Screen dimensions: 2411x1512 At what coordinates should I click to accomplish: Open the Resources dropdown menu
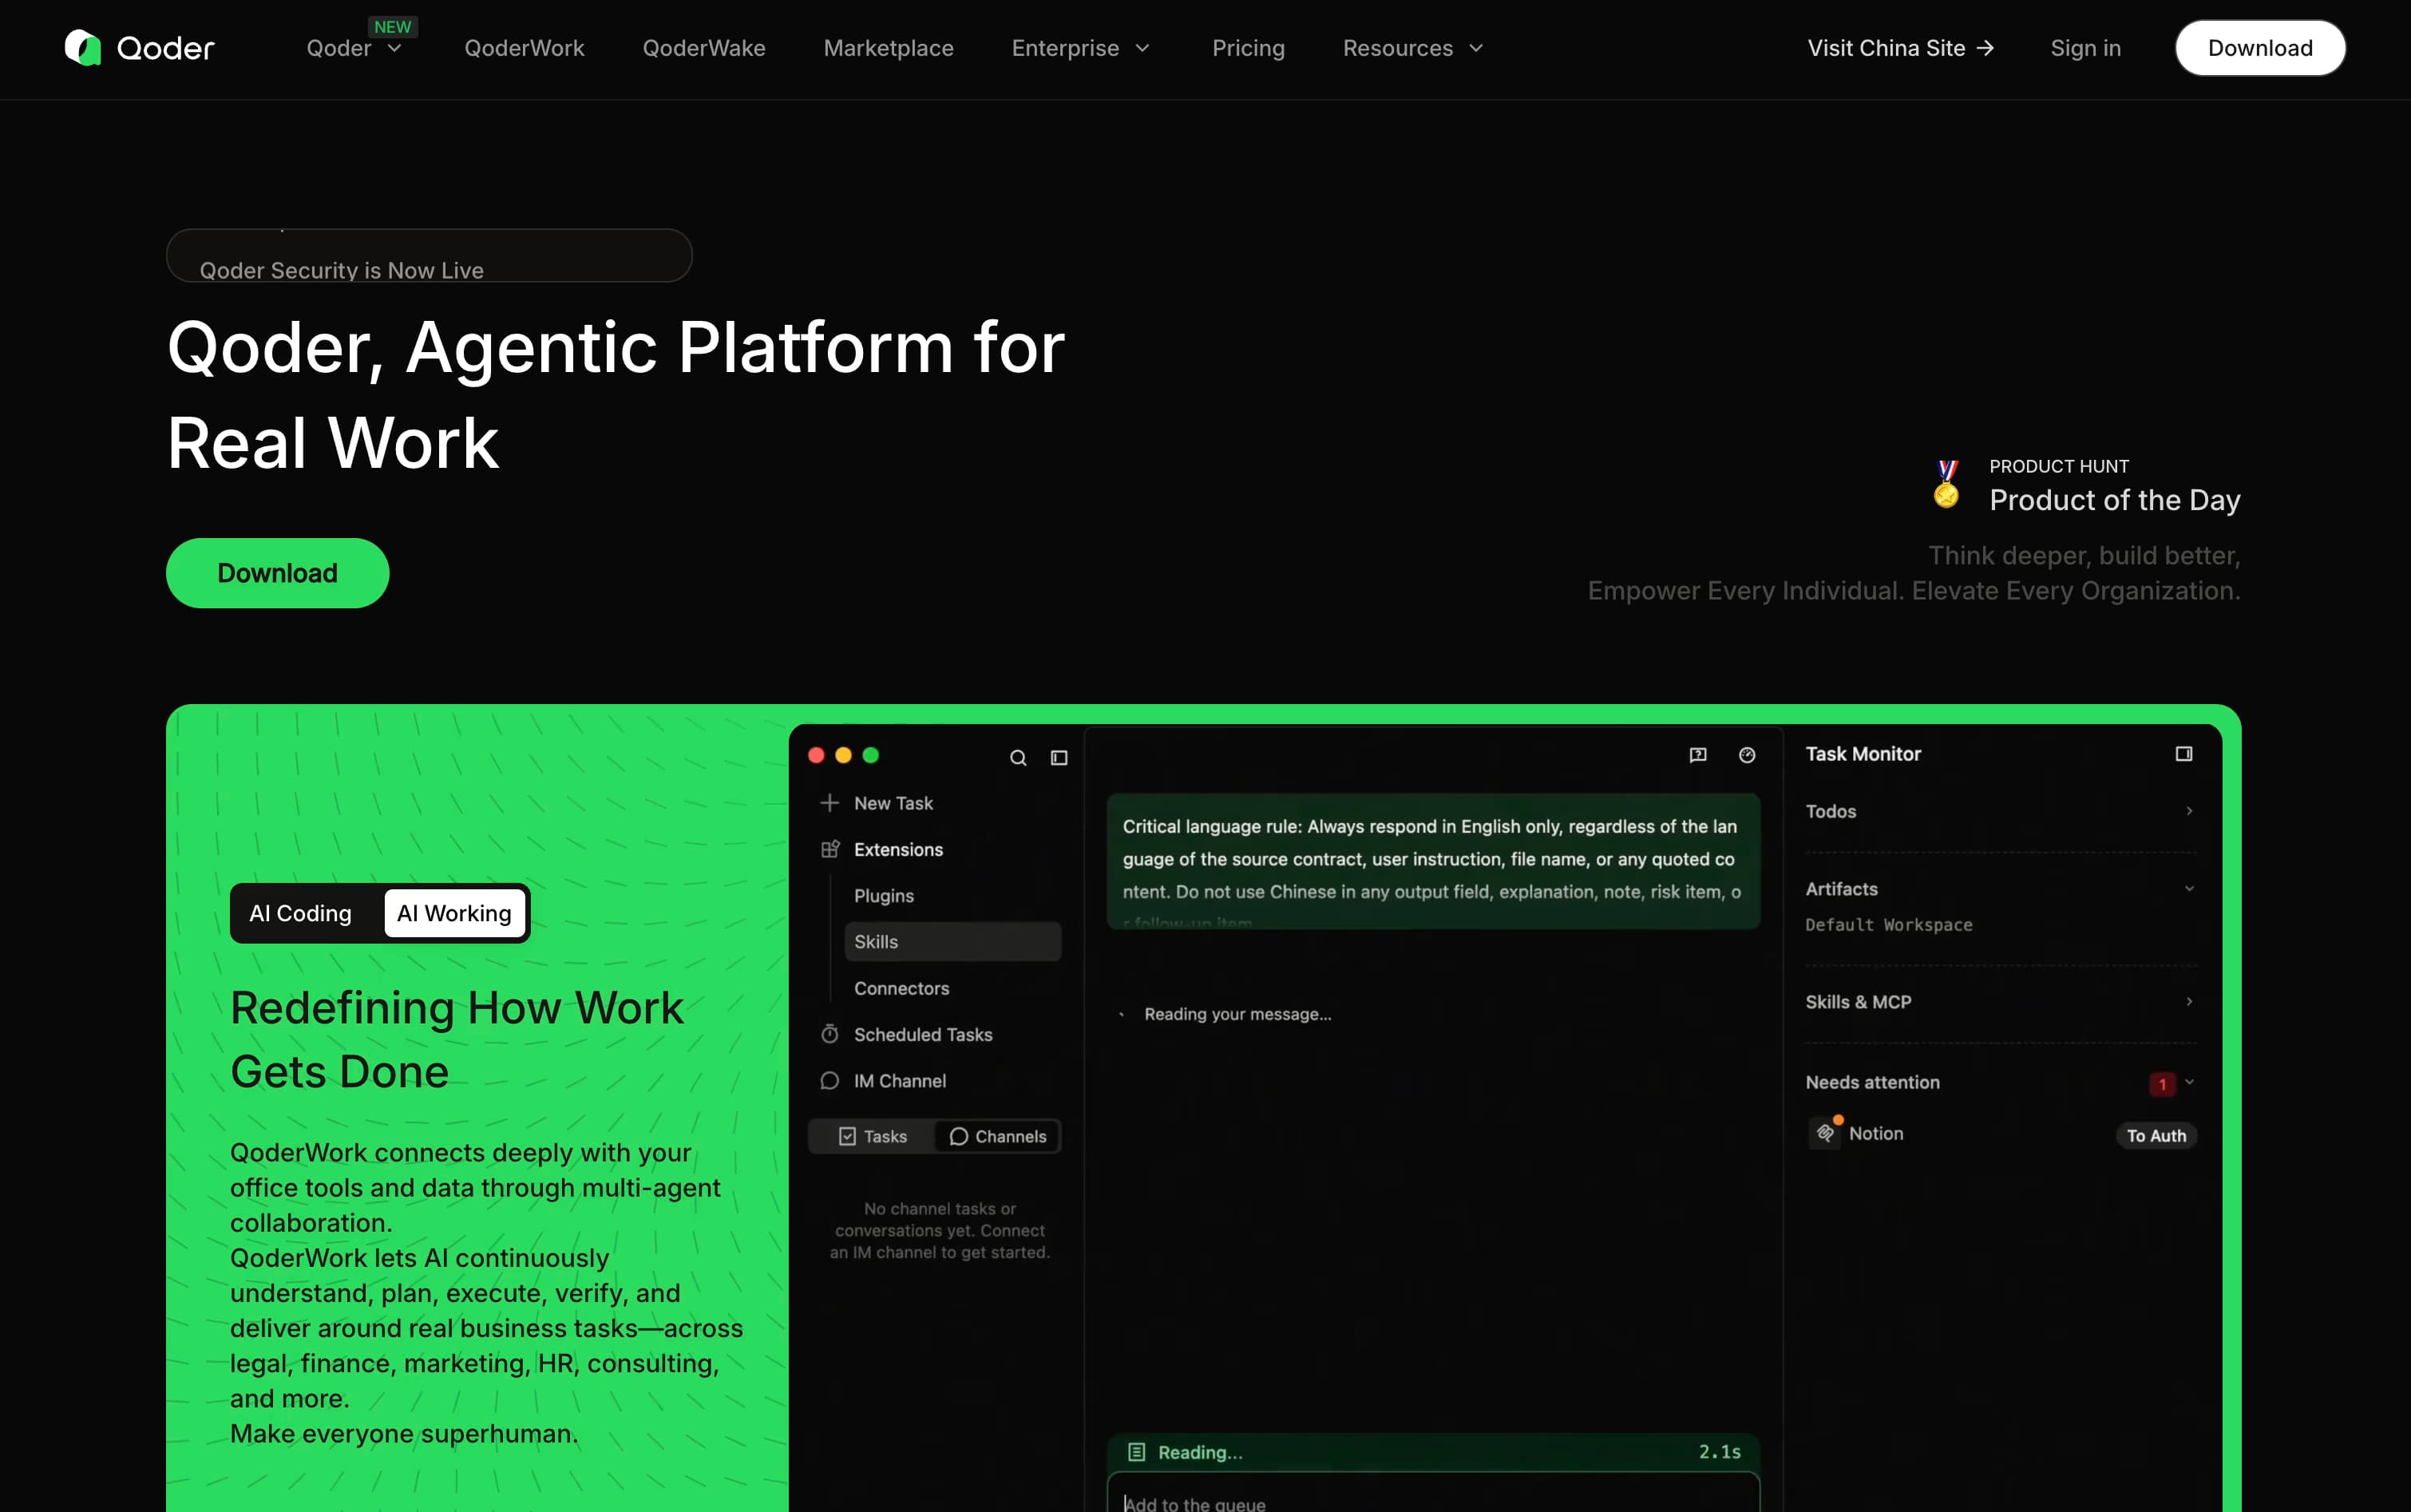click(x=1413, y=48)
